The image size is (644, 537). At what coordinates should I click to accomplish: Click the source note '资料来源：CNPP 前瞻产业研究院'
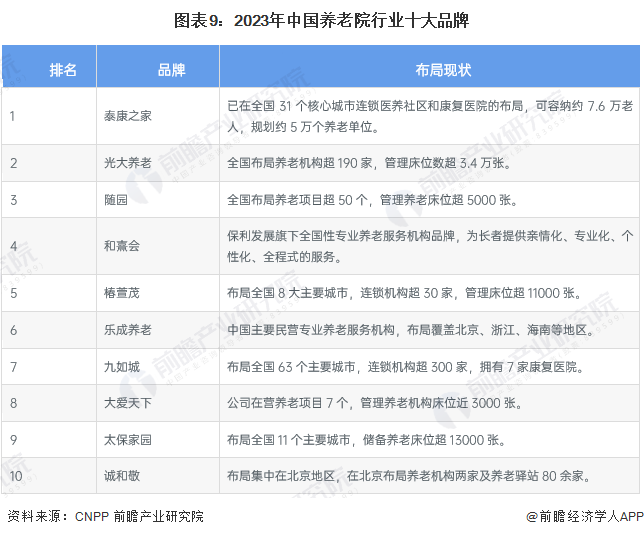(106, 516)
